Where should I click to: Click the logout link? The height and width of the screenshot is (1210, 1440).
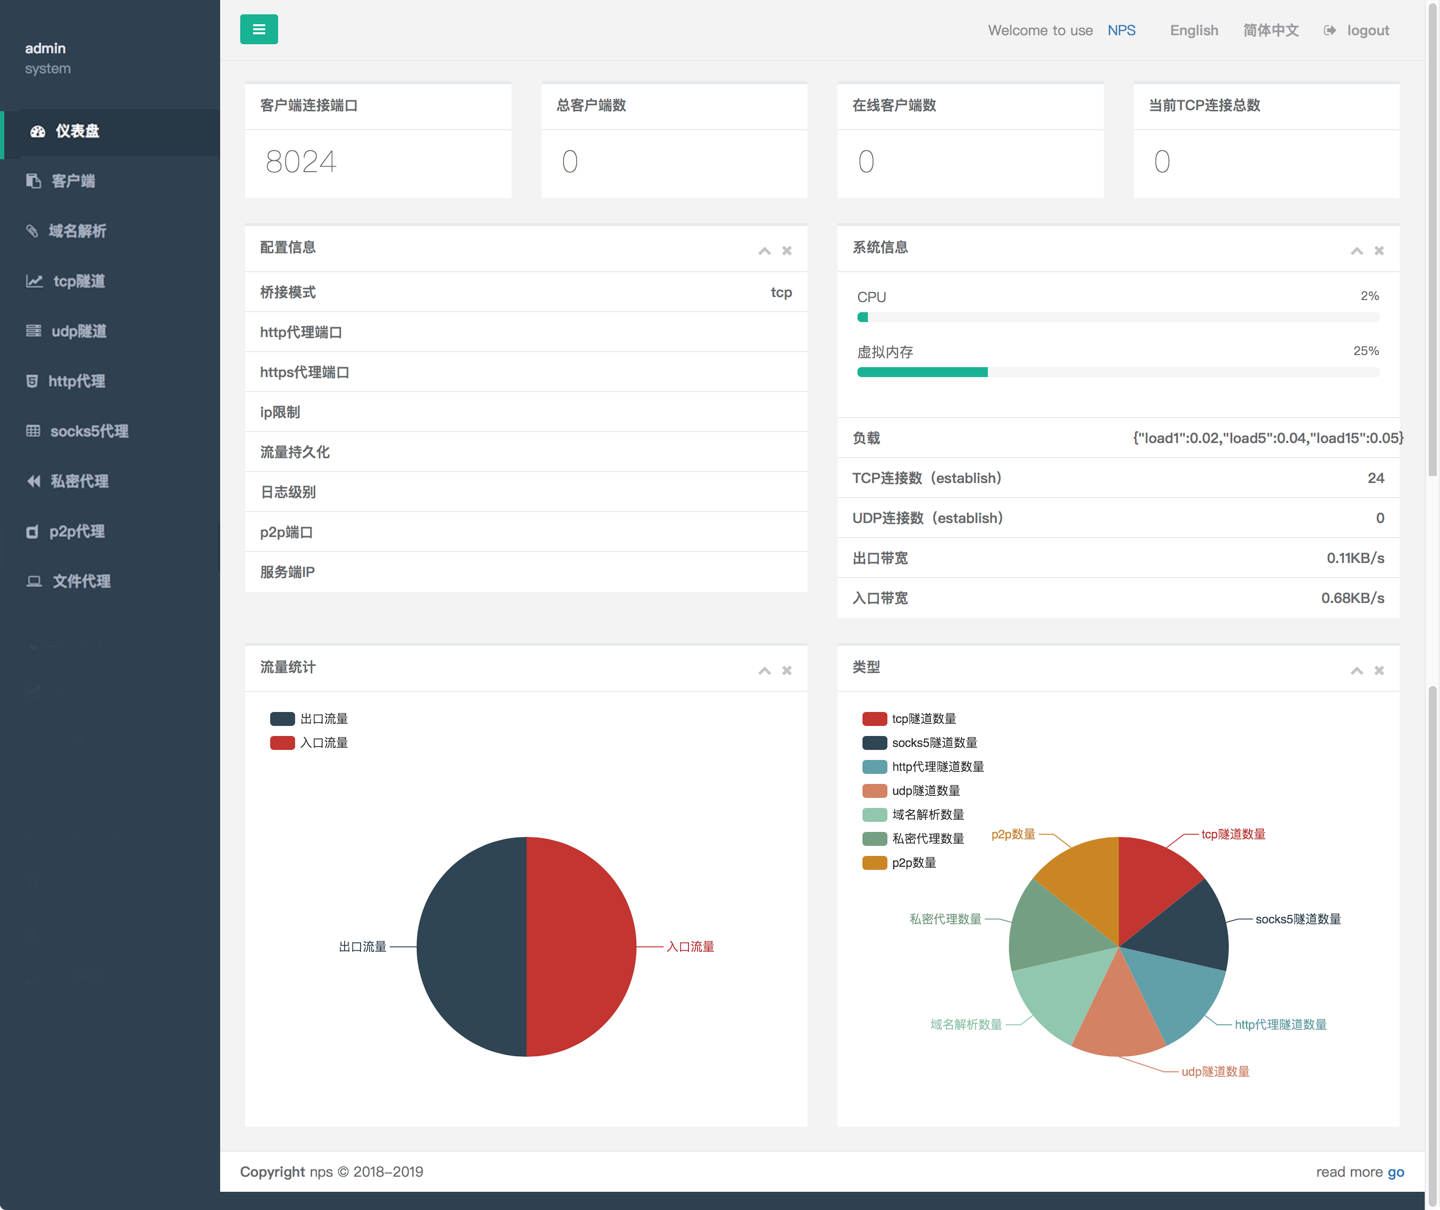coord(1367,30)
